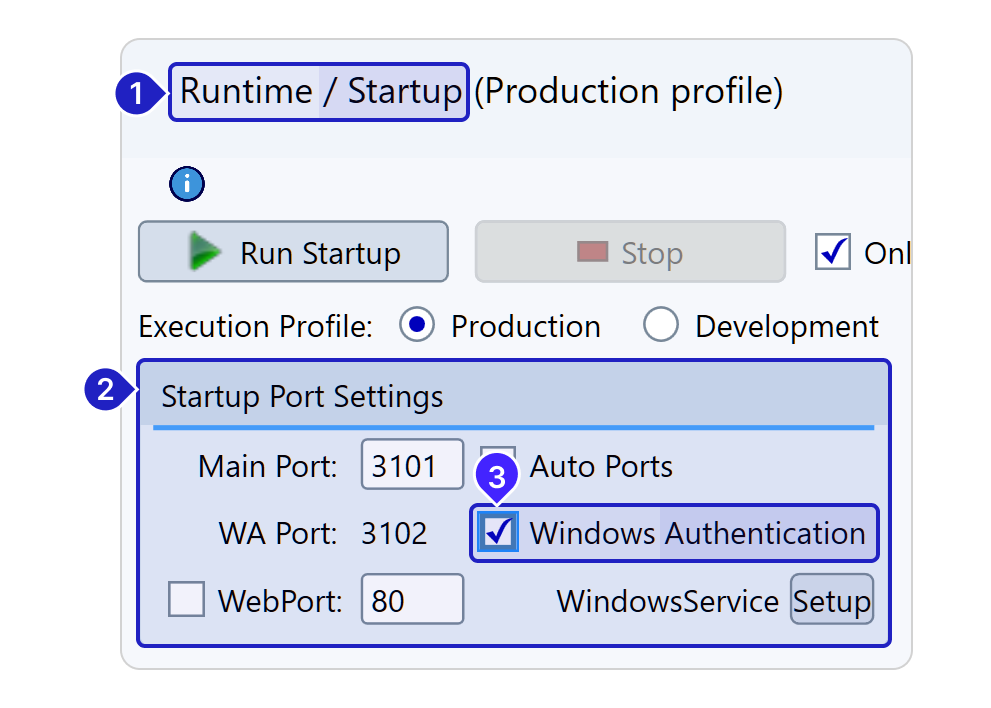
Task: Click the WebPort input field showing 80
Action: click(x=412, y=599)
